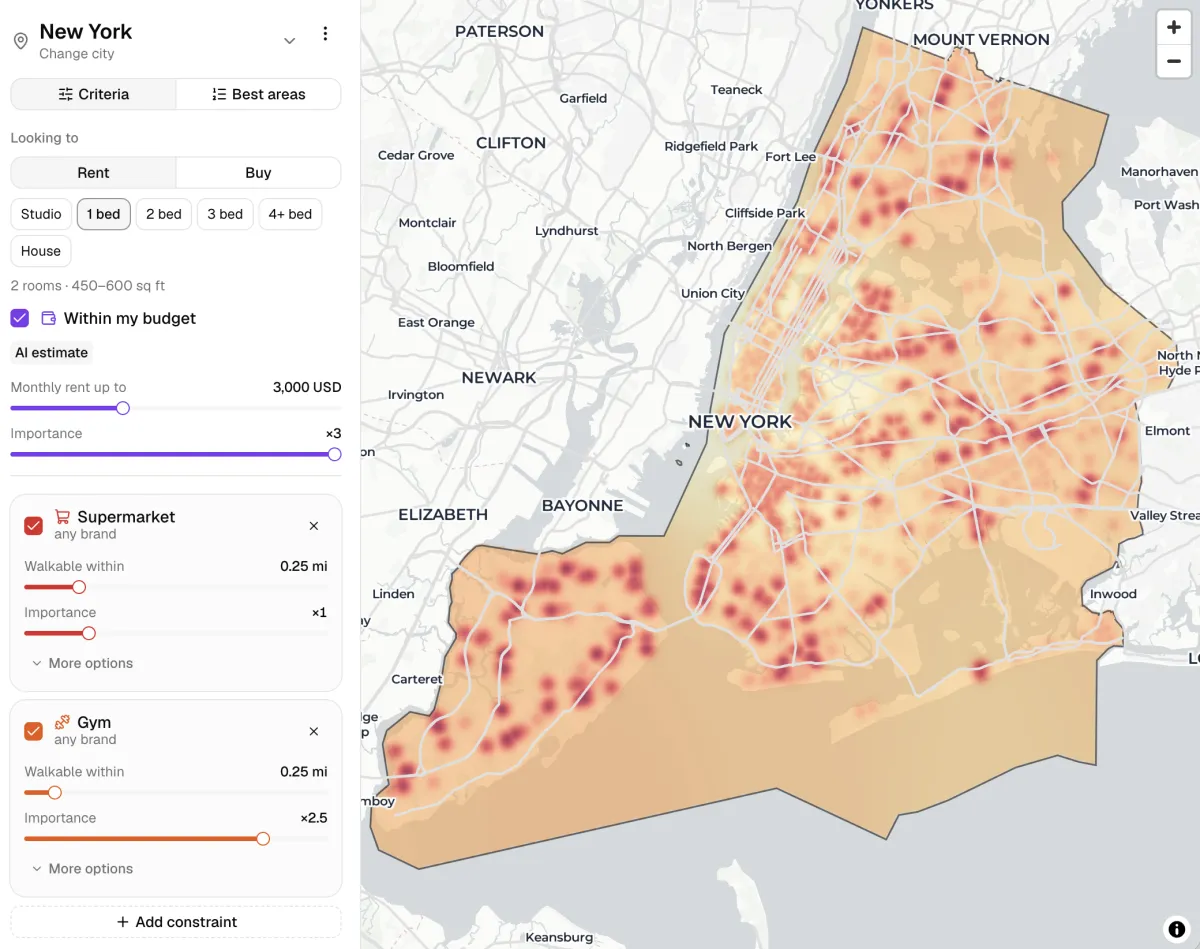This screenshot has height=949, width=1200.
Task: Click the PATERSON map label
Action: coord(499,32)
